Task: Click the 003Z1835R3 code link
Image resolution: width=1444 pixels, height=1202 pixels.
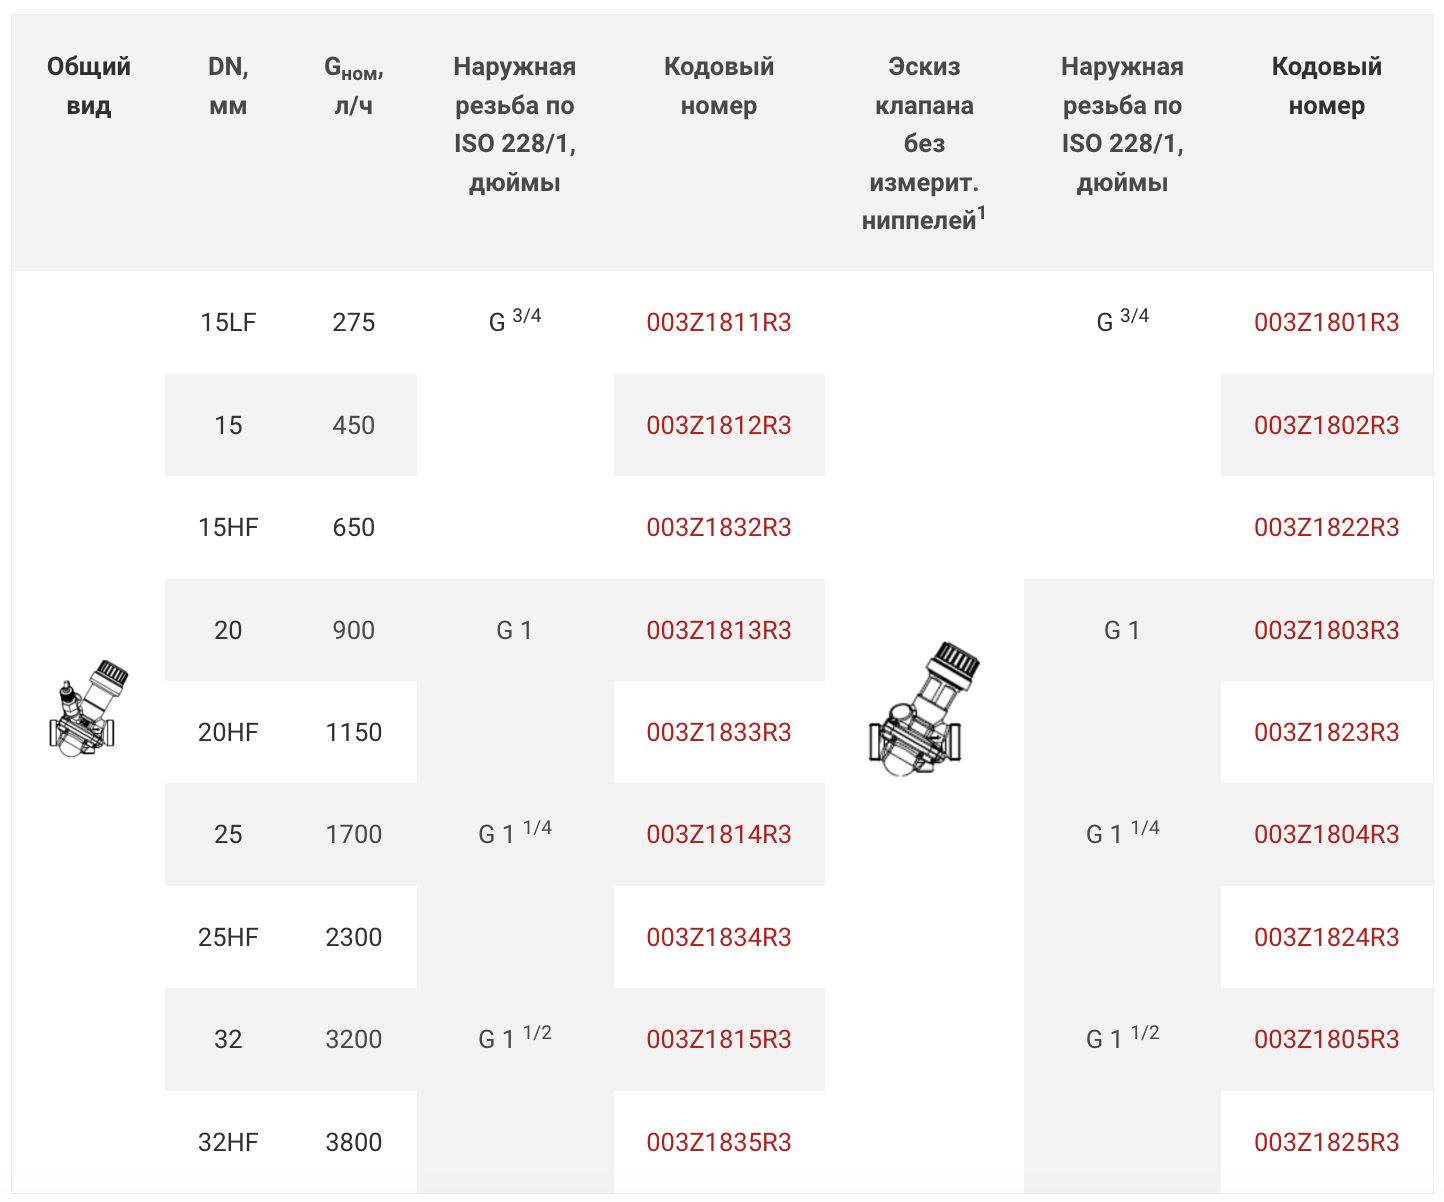Action: click(719, 1143)
